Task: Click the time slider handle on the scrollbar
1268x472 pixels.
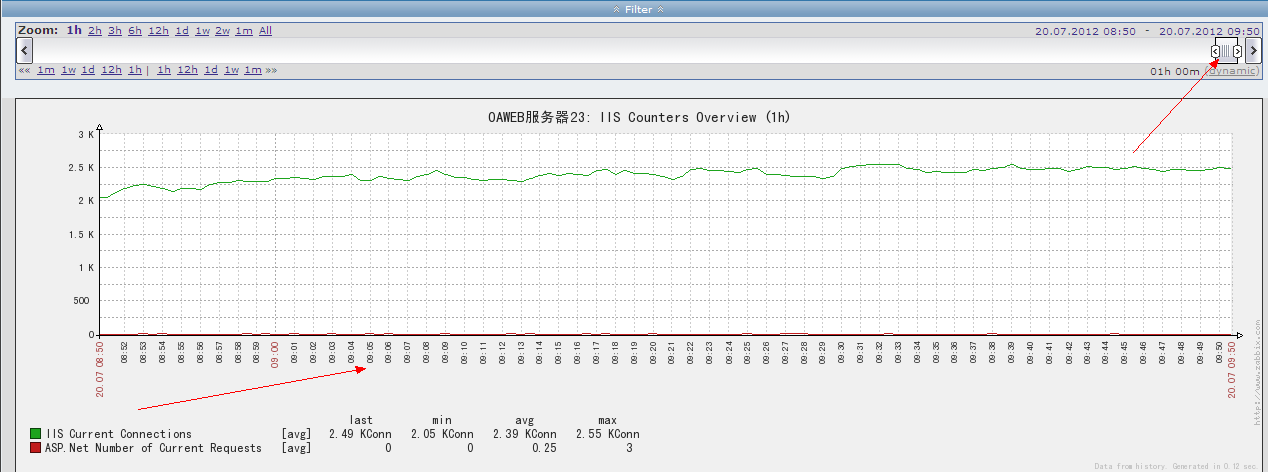Action: 1227,51
